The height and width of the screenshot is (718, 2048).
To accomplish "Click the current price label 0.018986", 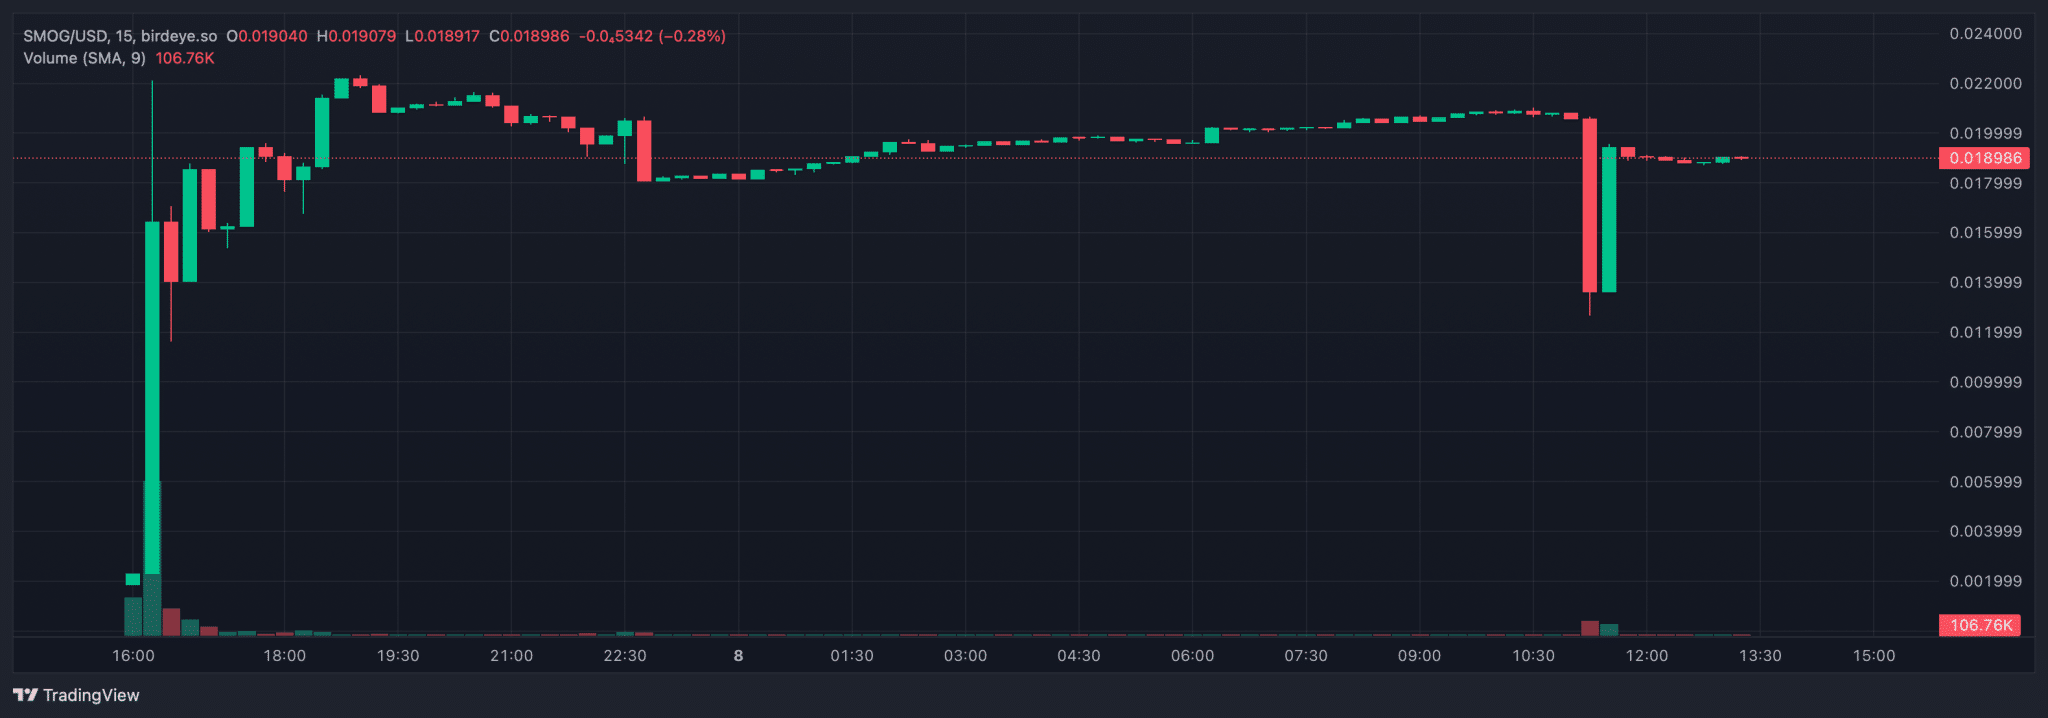I will click(x=1985, y=158).
